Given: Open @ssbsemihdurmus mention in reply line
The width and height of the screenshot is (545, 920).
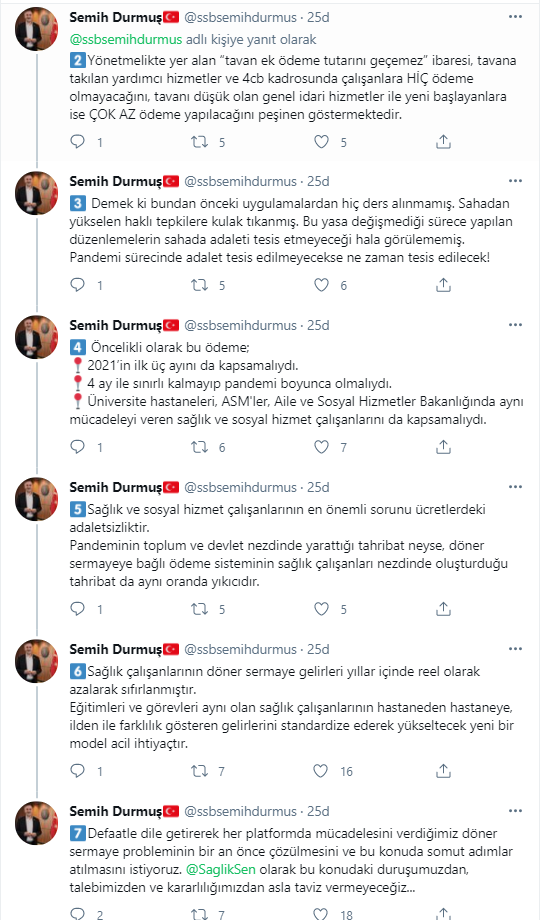Looking at the screenshot, I should point(126,39).
